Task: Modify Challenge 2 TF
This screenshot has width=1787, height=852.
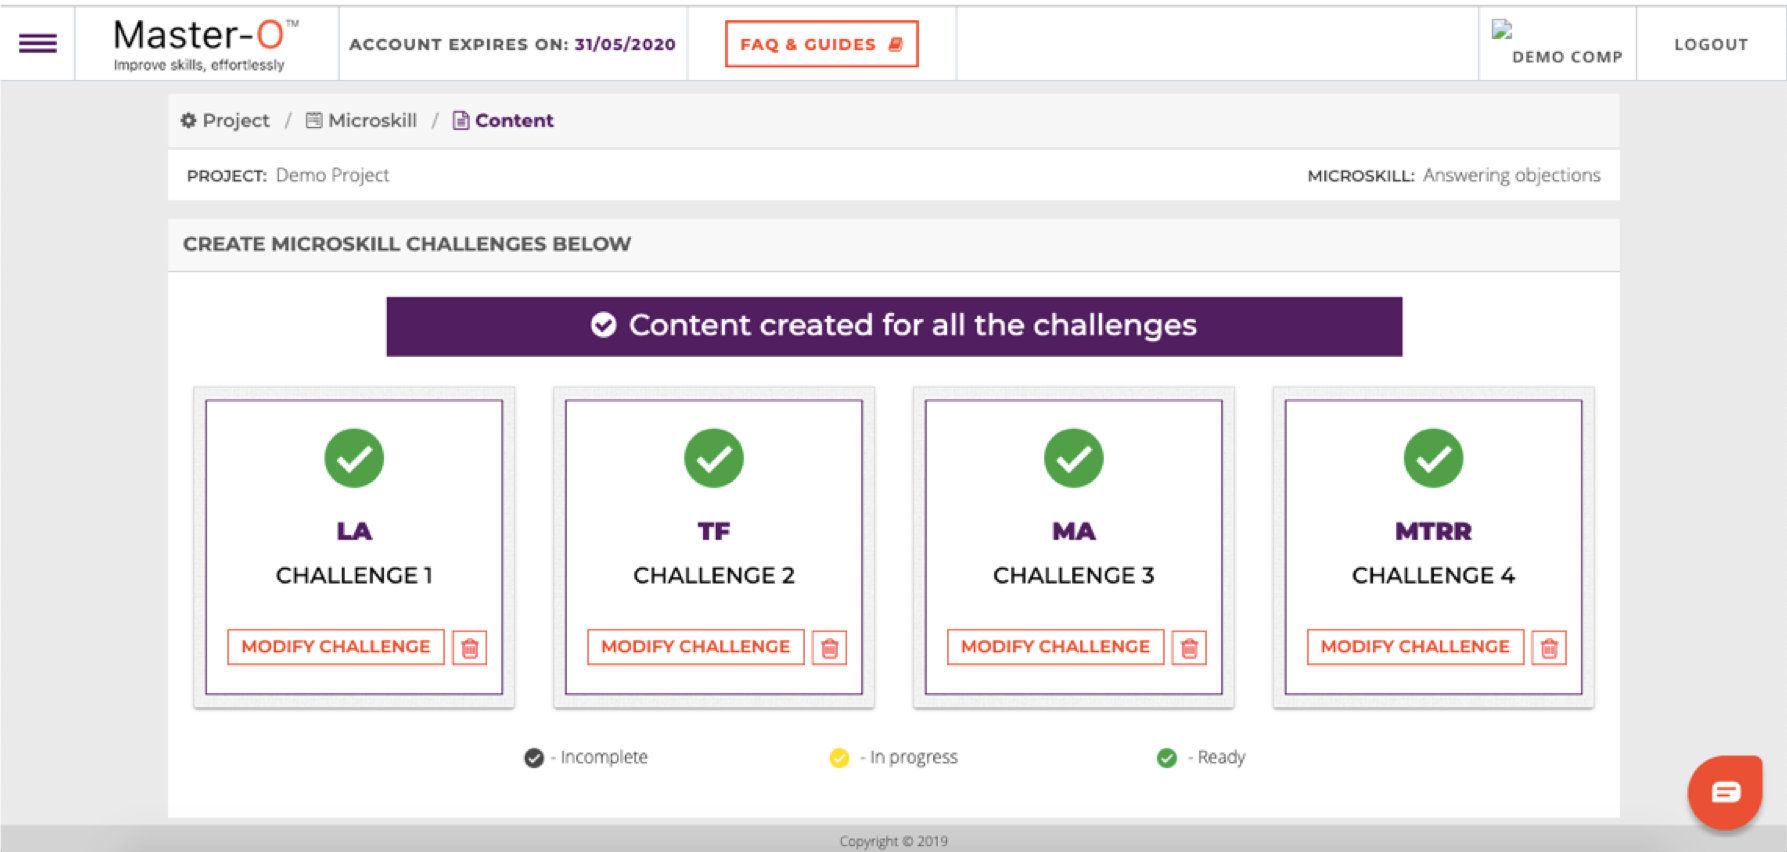Action: [696, 647]
